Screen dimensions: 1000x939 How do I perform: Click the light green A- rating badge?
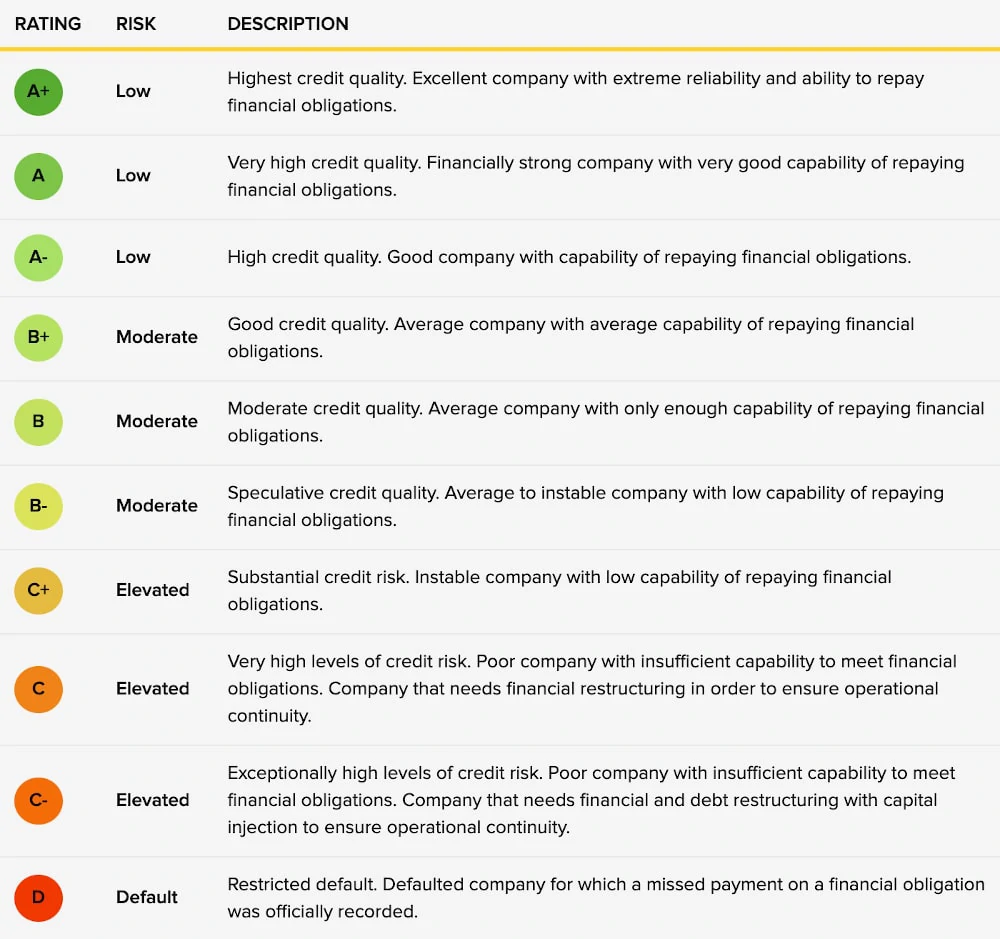[38, 258]
